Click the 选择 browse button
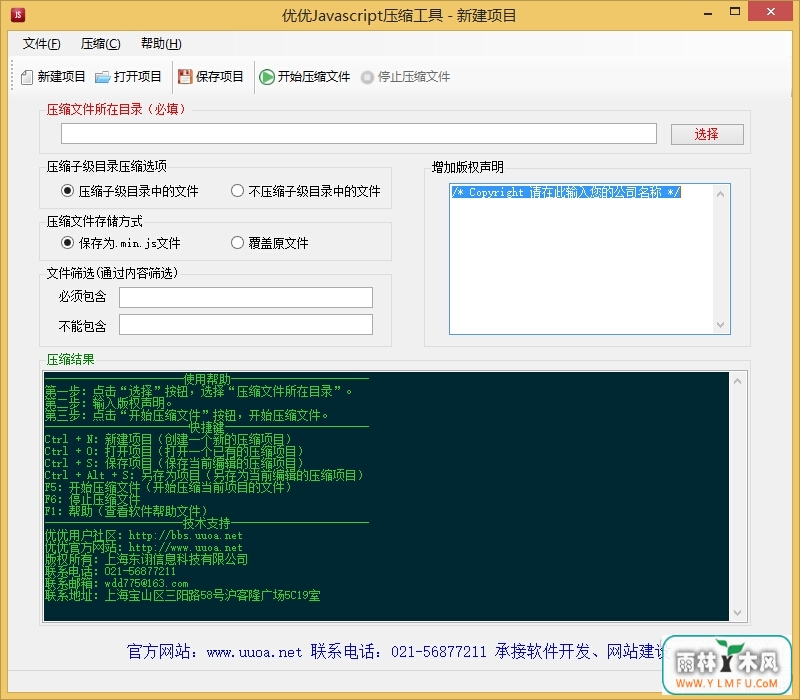Image resolution: width=800 pixels, height=700 pixels. click(x=707, y=134)
